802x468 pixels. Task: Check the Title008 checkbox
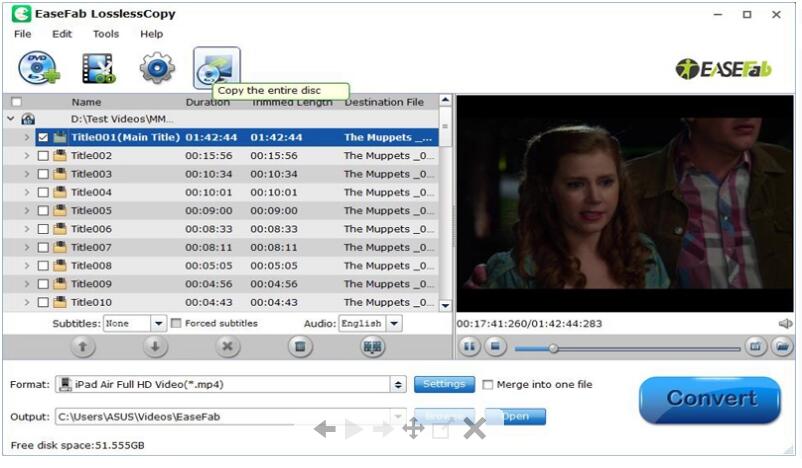[43, 265]
